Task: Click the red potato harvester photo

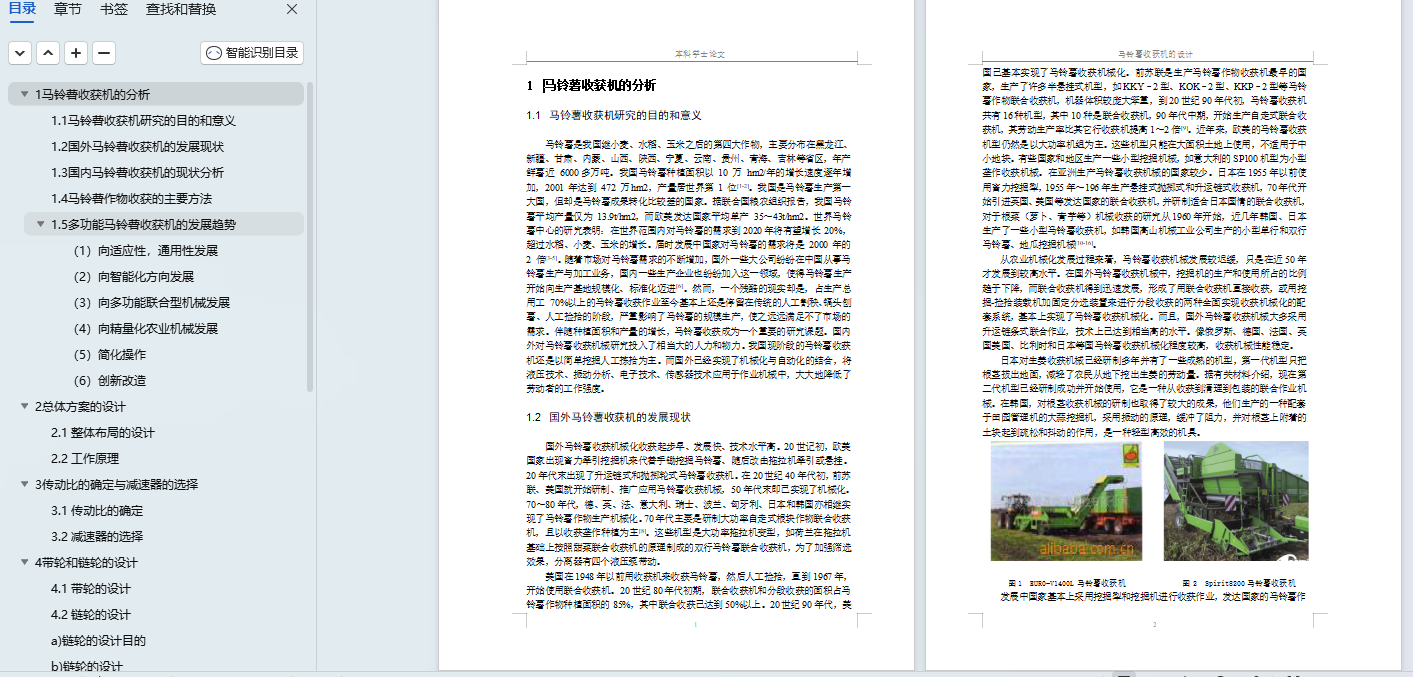Action: coord(1066,501)
